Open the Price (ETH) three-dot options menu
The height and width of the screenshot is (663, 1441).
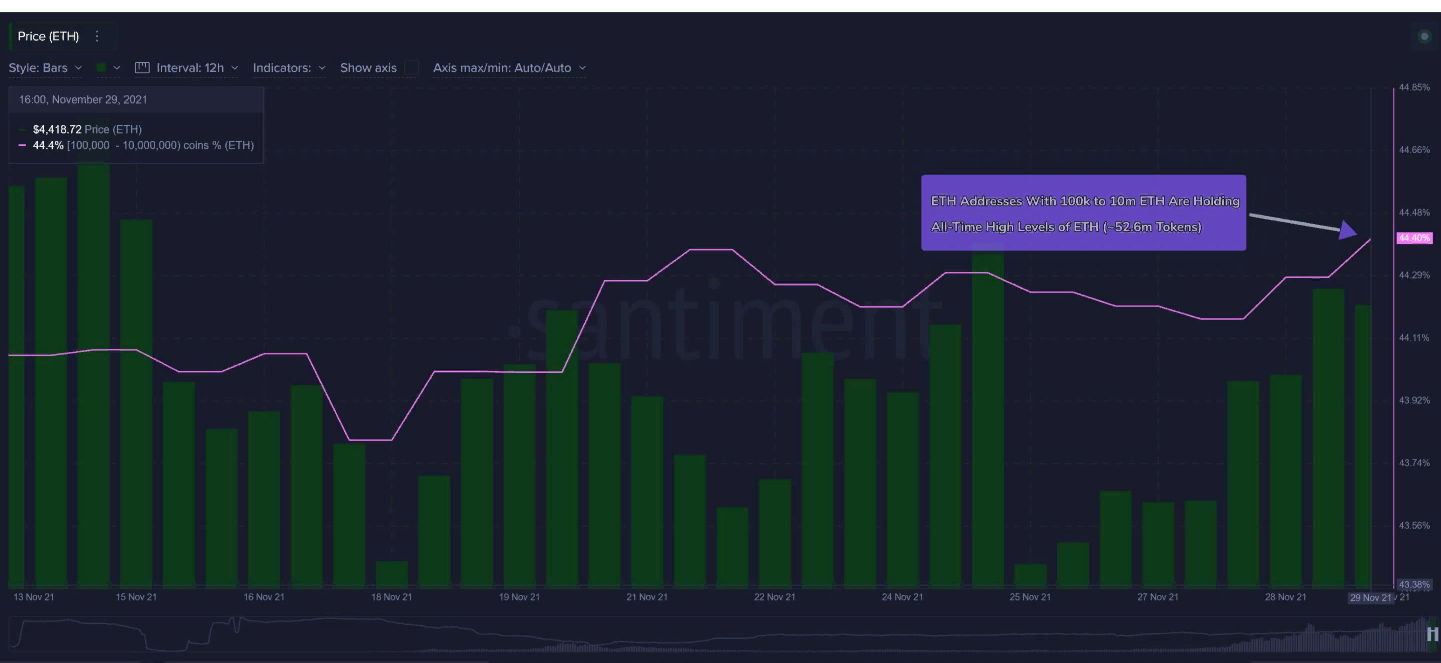tap(97, 37)
